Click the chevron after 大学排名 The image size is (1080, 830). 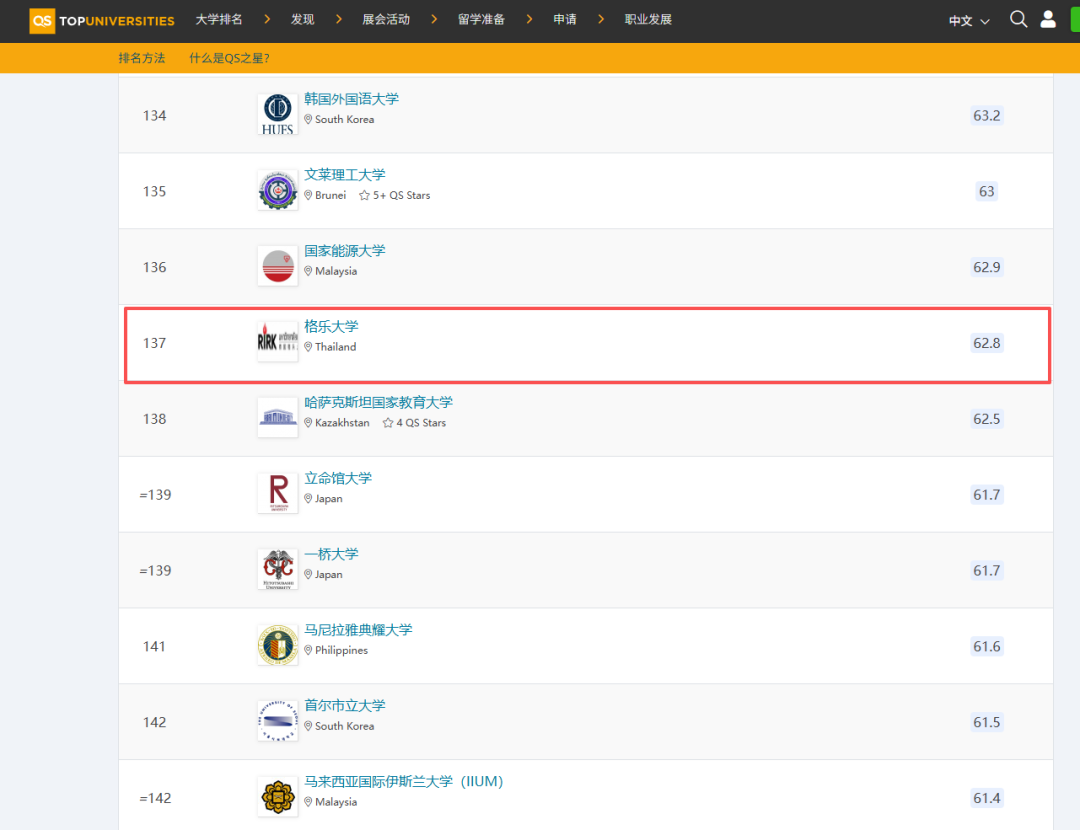pyautogui.click(x=266, y=18)
